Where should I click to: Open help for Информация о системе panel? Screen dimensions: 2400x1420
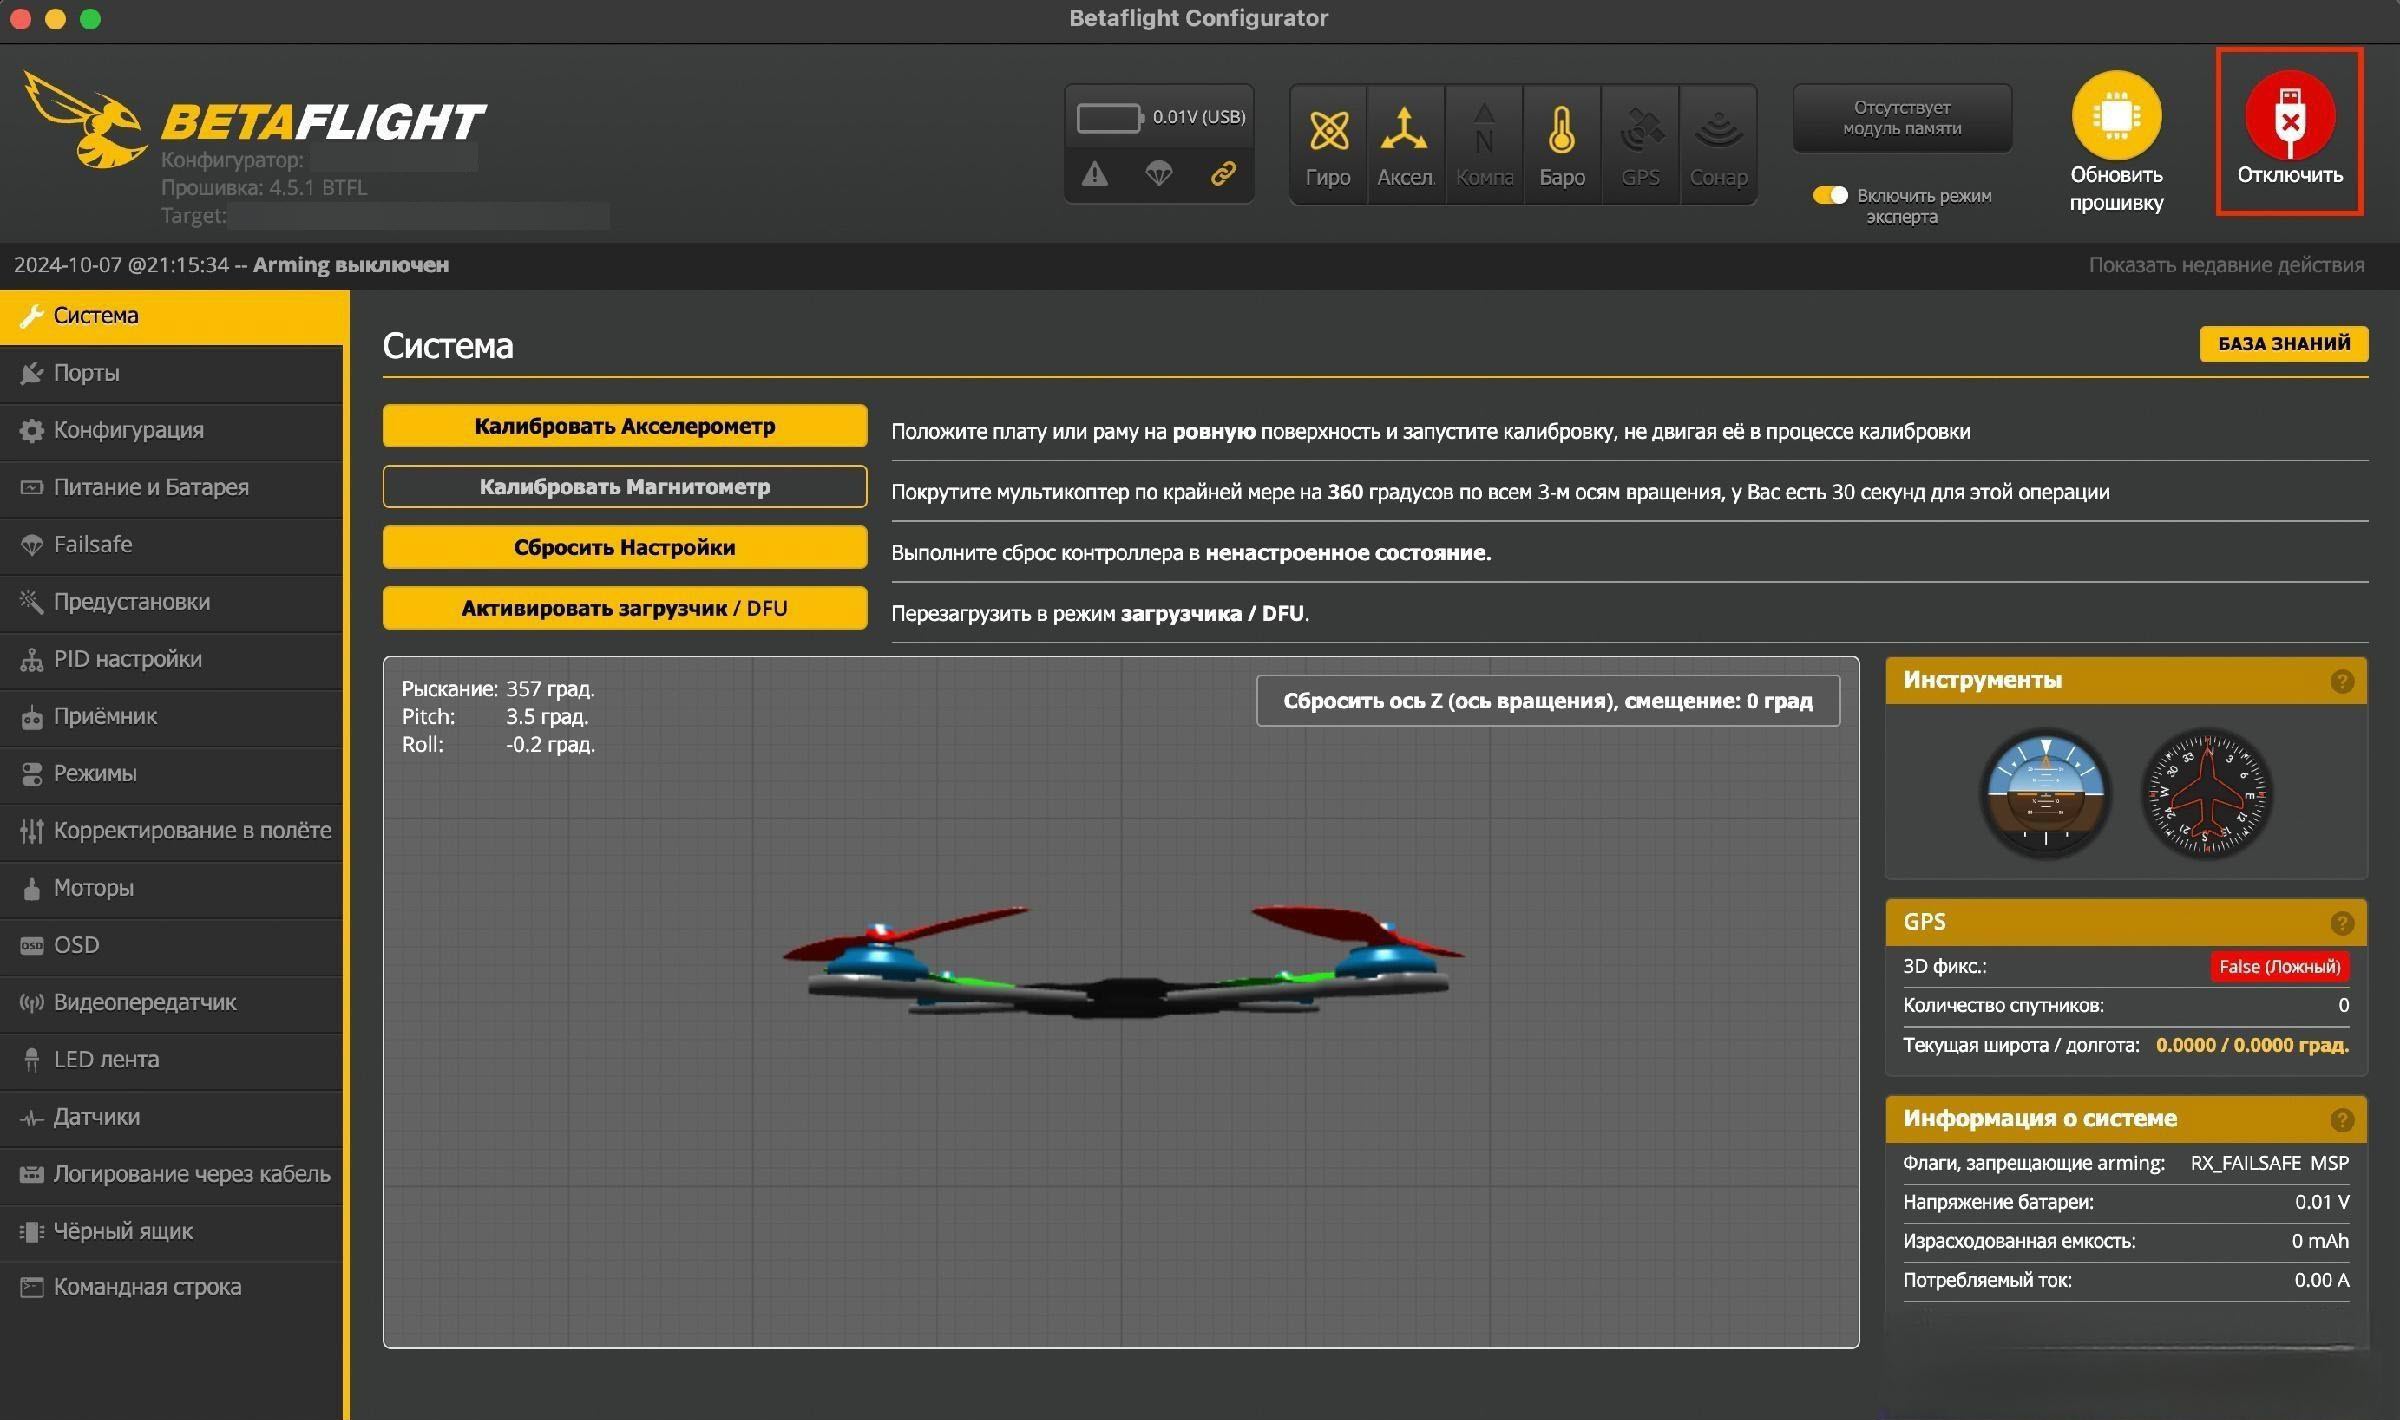tap(2341, 1119)
